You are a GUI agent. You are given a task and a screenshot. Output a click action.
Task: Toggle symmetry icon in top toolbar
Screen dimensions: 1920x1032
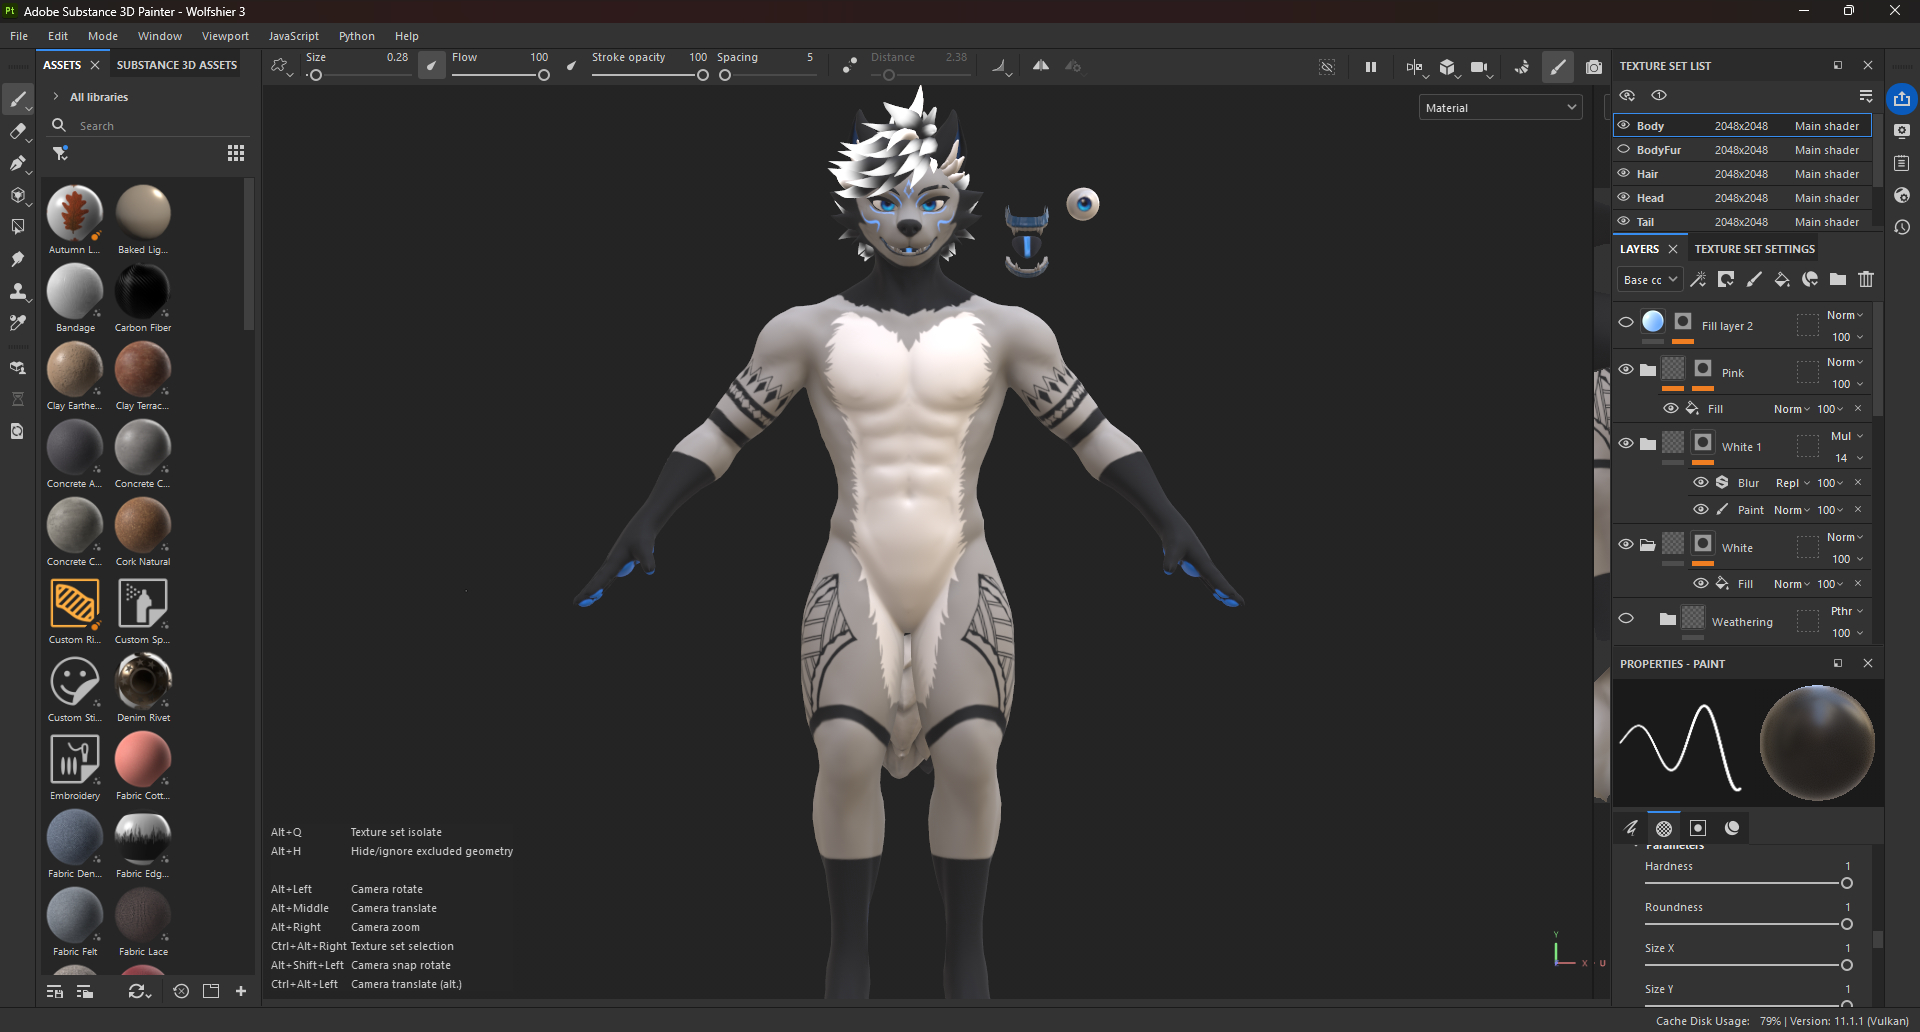[1040, 66]
